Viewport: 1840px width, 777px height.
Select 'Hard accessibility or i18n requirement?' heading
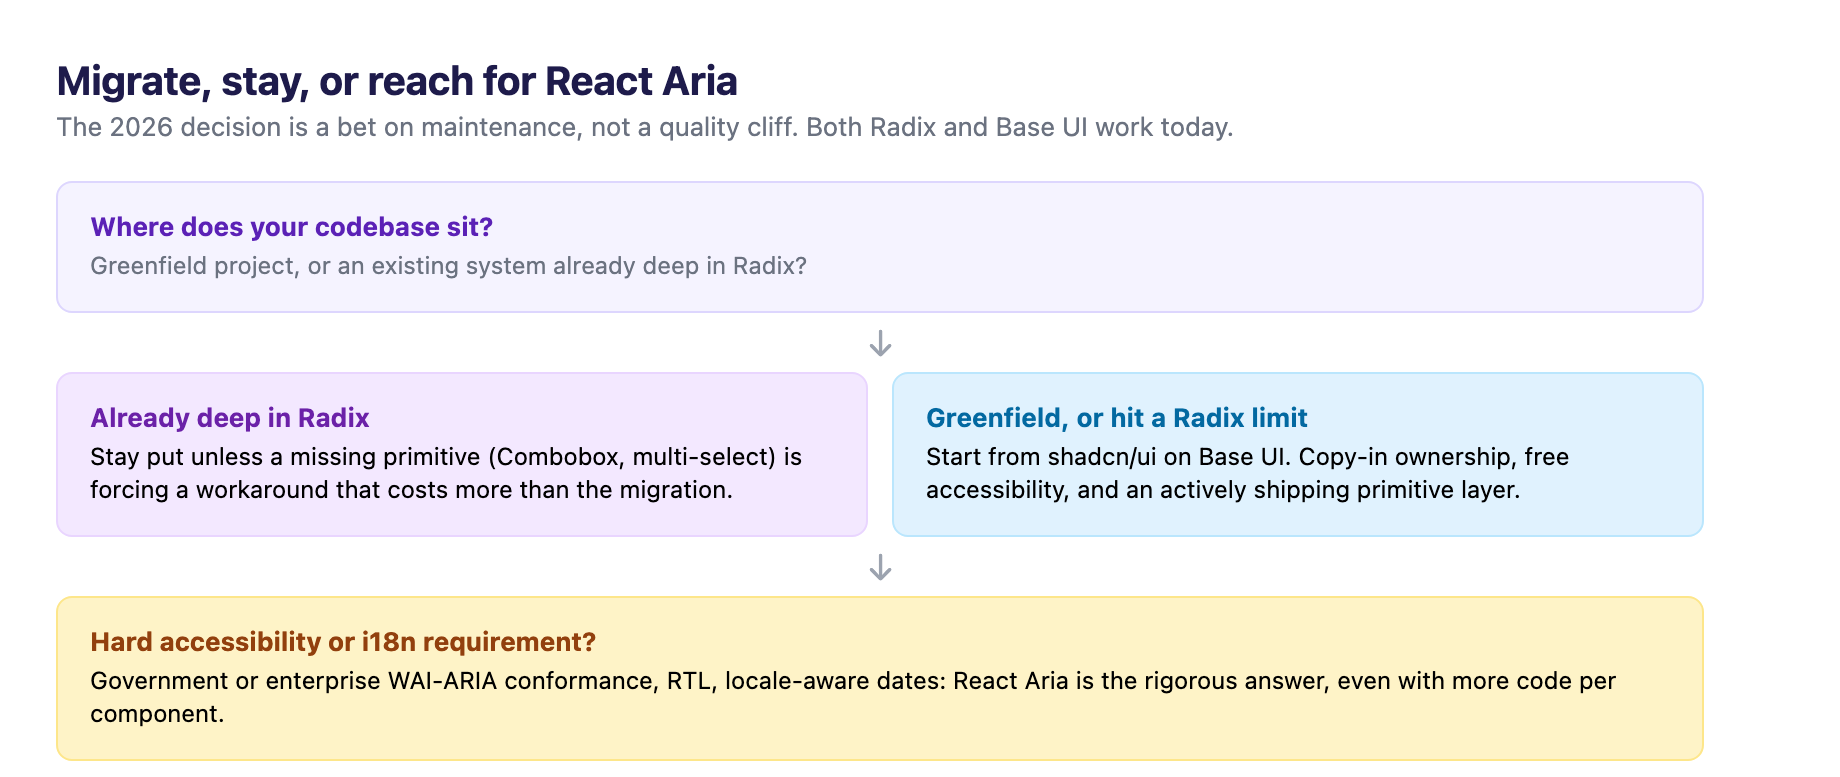click(343, 642)
